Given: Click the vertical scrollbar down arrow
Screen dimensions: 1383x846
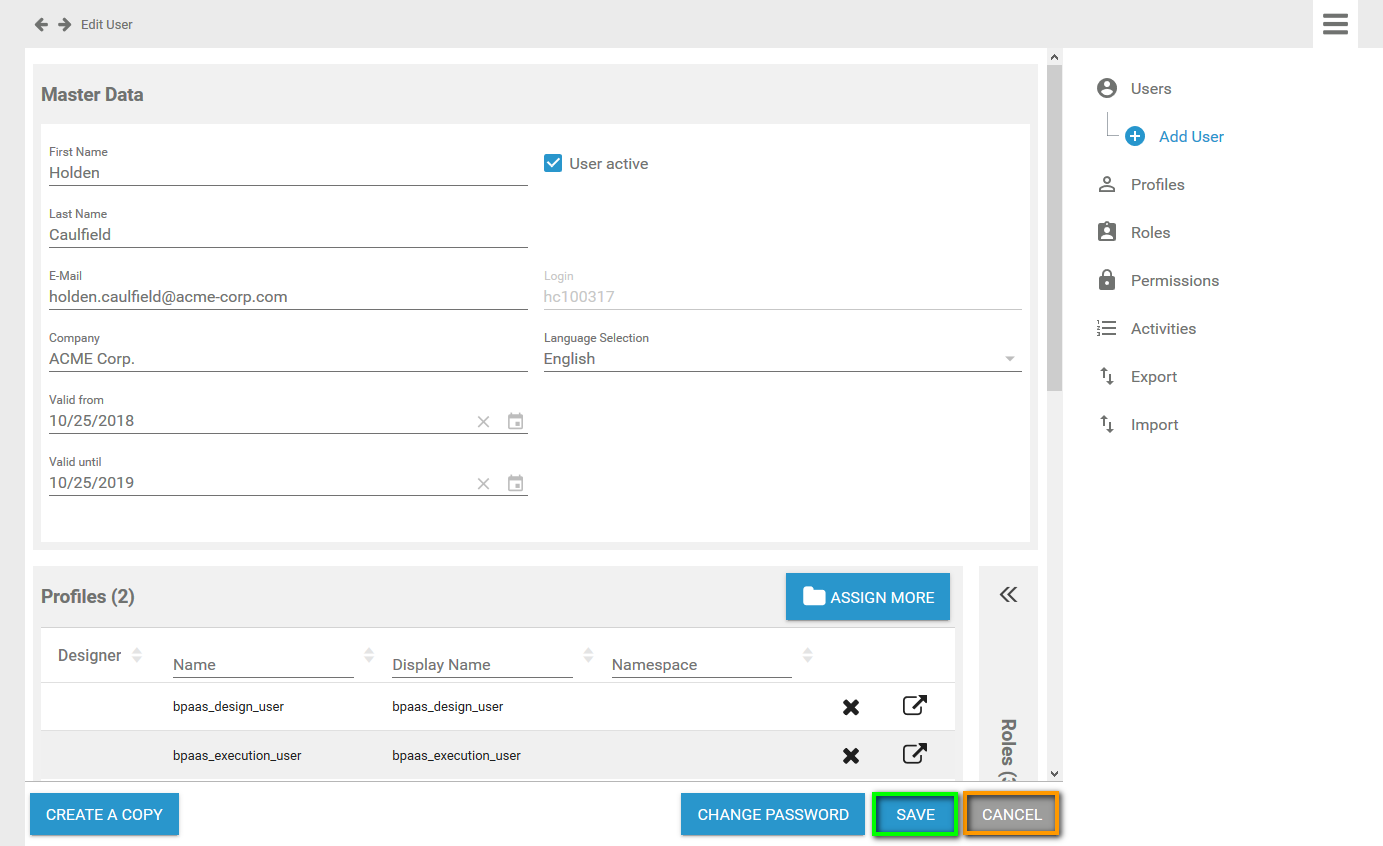Looking at the screenshot, I should 1054,773.
